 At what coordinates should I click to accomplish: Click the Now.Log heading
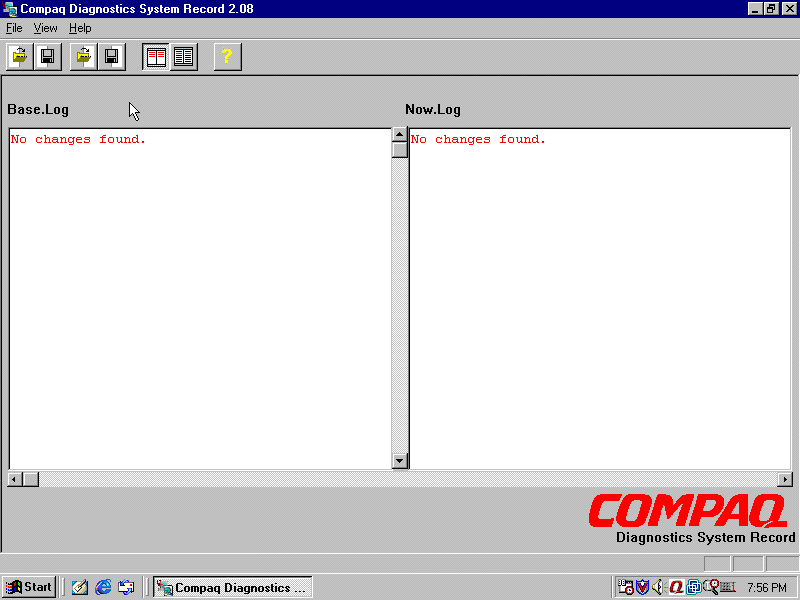click(x=433, y=110)
